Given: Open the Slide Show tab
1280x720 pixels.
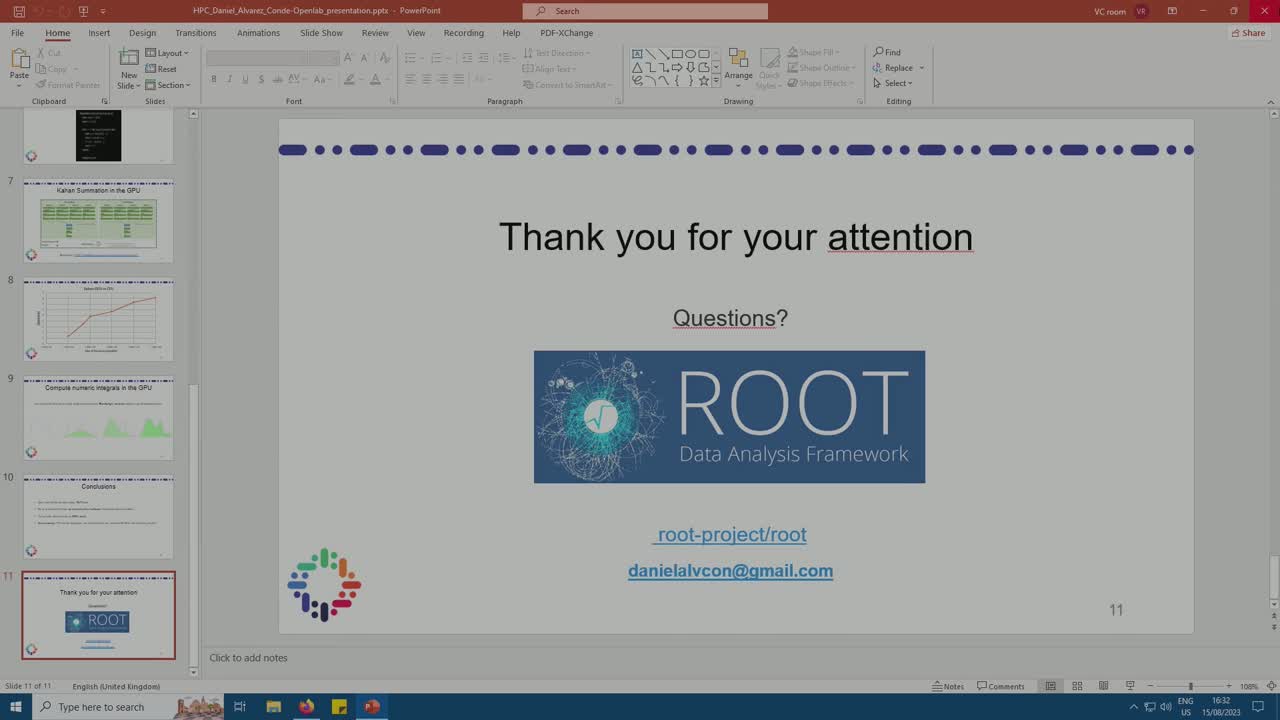Looking at the screenshot, I should [x=321, y=33].
